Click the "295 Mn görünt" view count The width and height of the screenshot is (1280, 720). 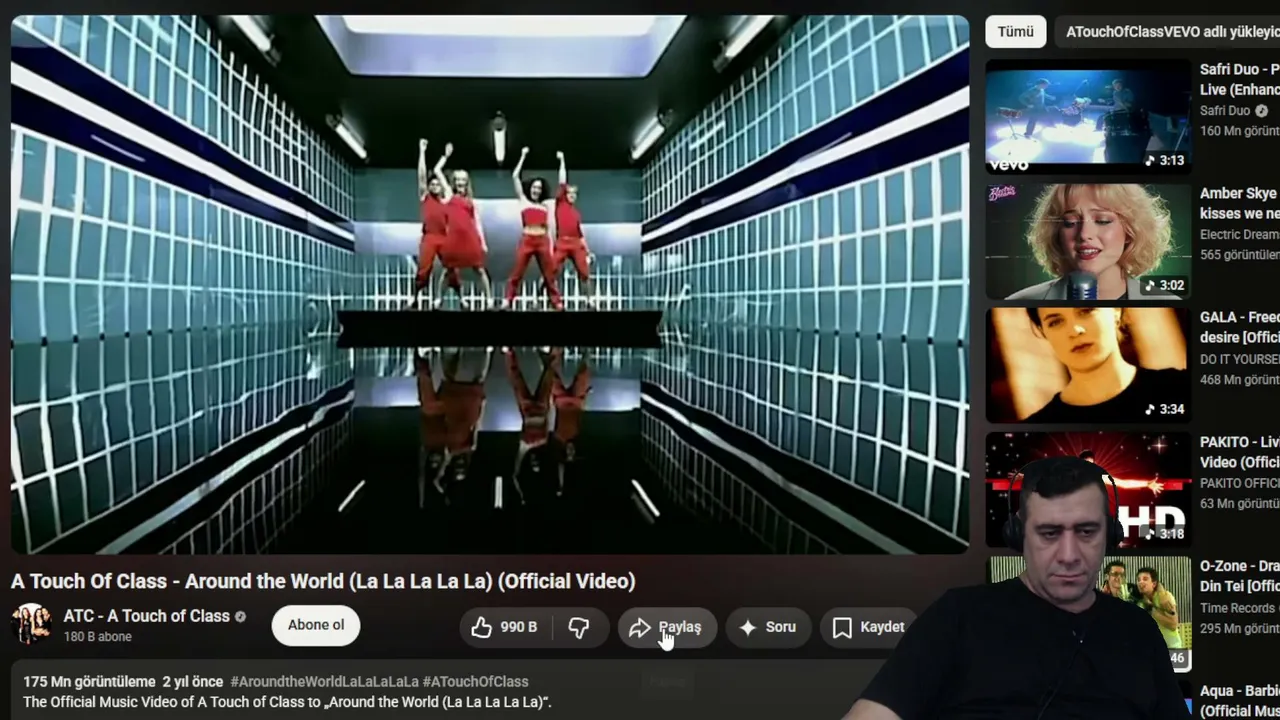click(x=1240, y=628)
